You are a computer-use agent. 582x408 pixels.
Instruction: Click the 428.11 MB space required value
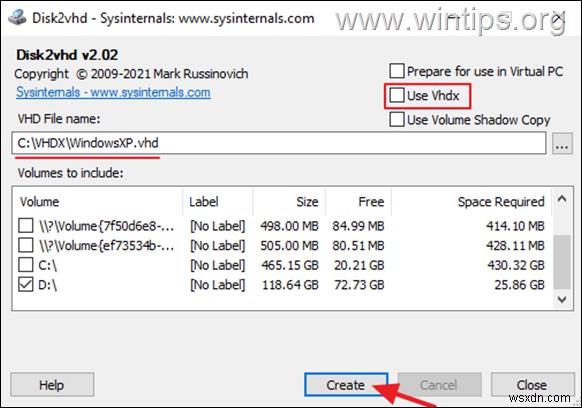click(516, 245)
